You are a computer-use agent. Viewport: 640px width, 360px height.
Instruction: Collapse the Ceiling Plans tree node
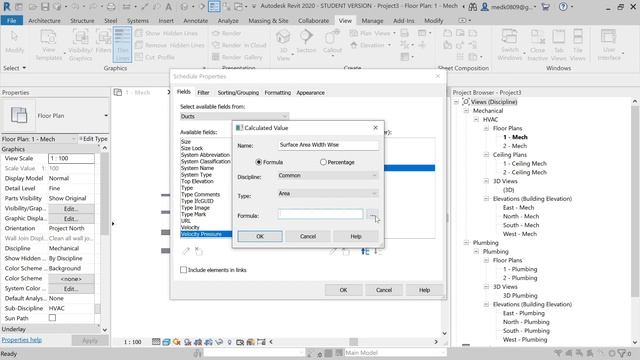(486, 155)
